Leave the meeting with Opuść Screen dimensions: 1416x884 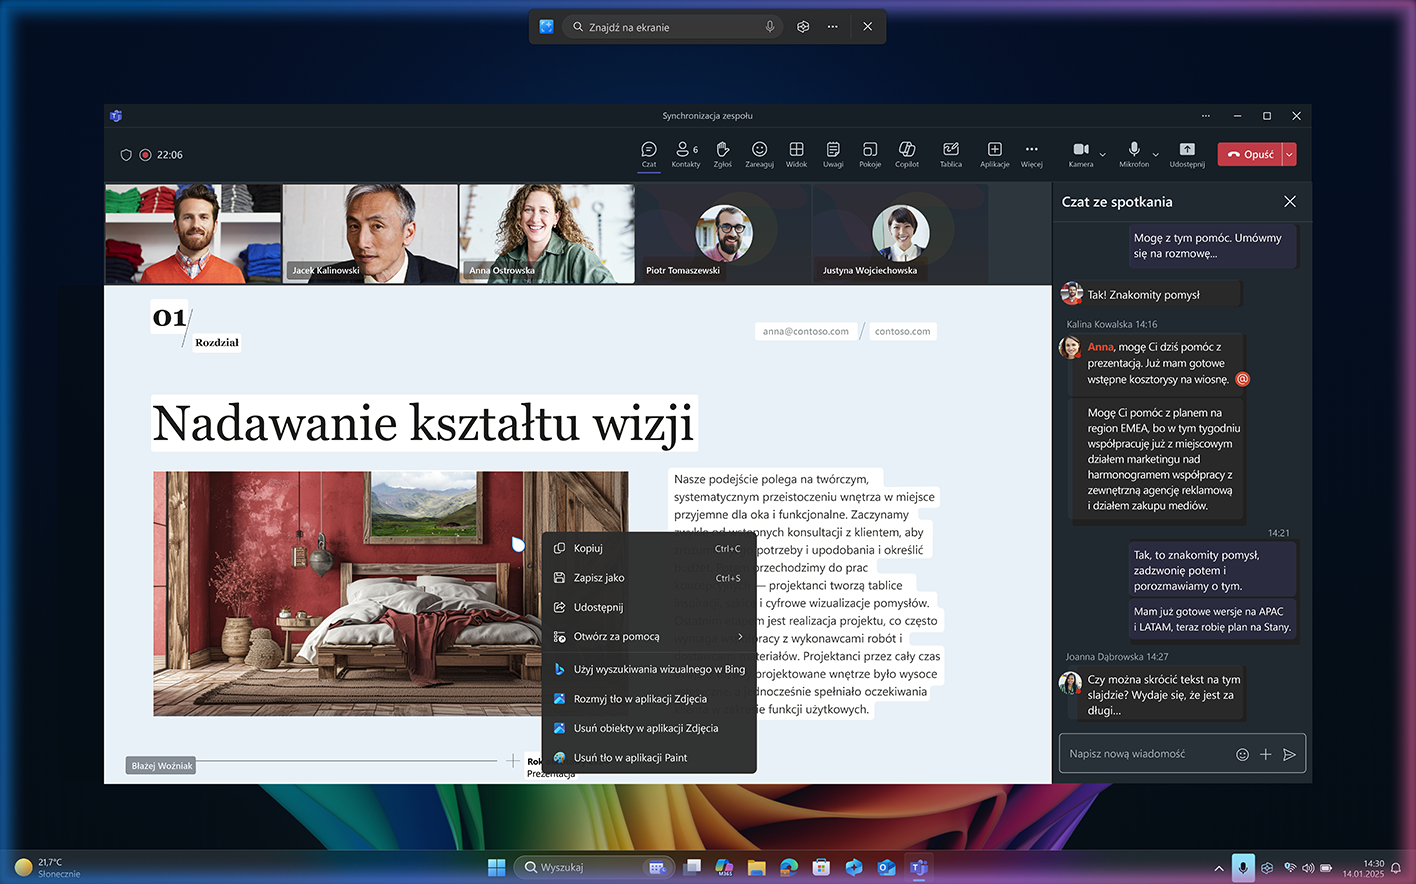coord(1249,154)
